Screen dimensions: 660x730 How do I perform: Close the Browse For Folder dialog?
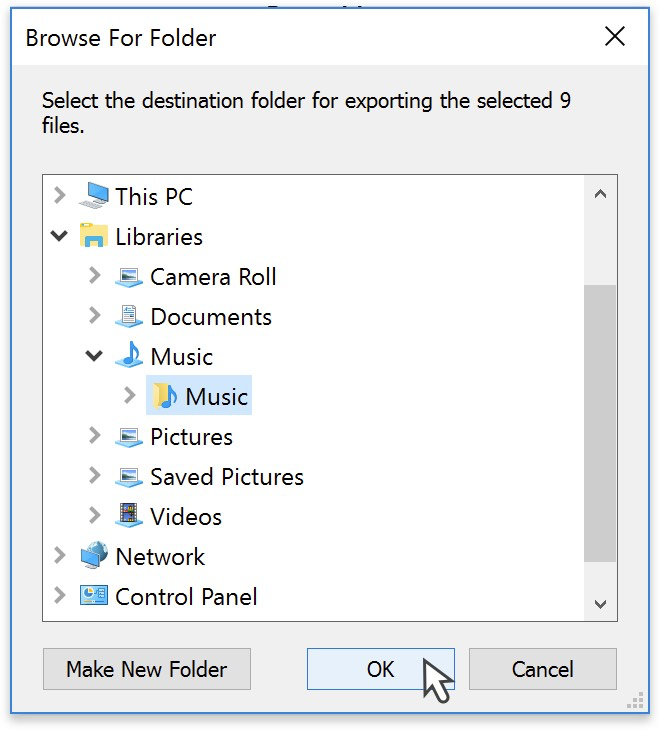pos(615,38)
